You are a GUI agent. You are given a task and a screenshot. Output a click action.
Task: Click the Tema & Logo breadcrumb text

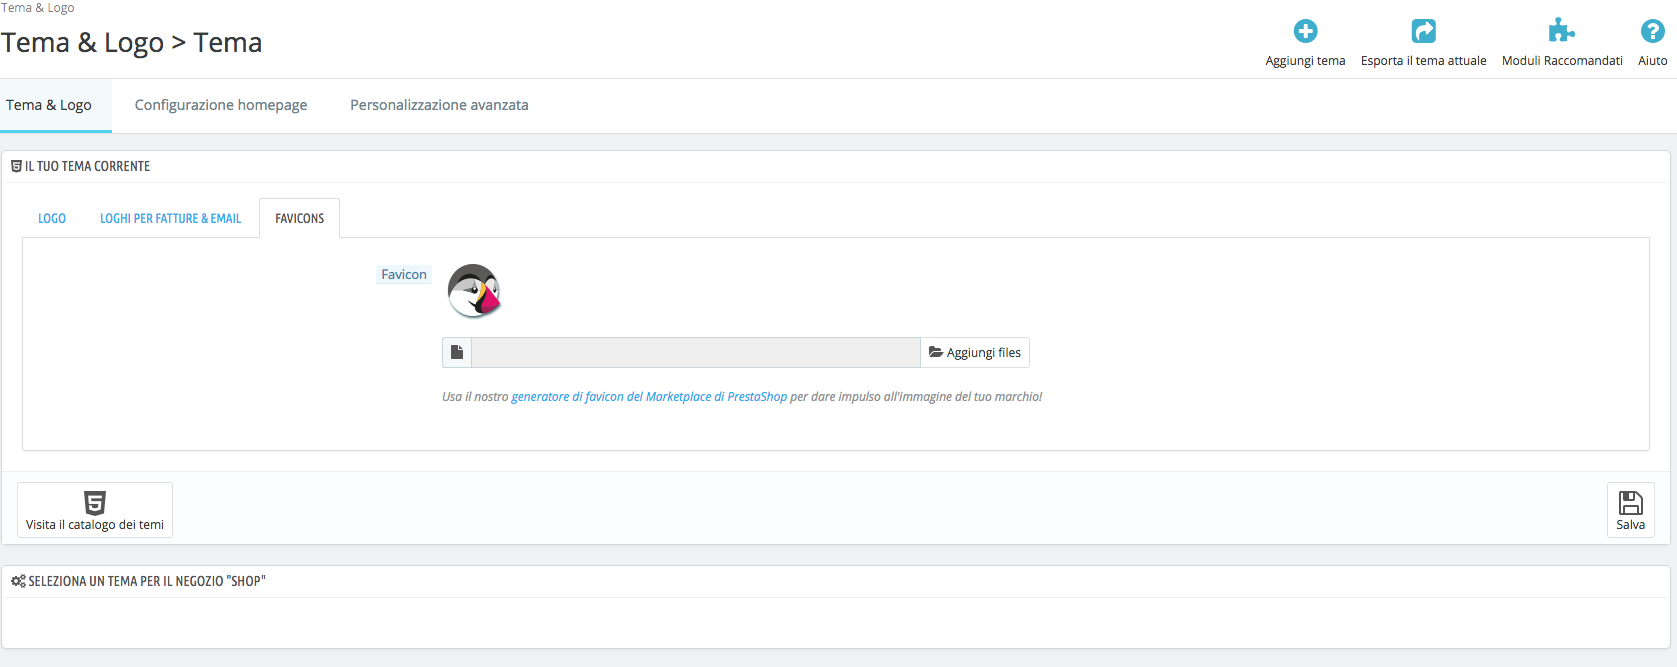[38, 8]
